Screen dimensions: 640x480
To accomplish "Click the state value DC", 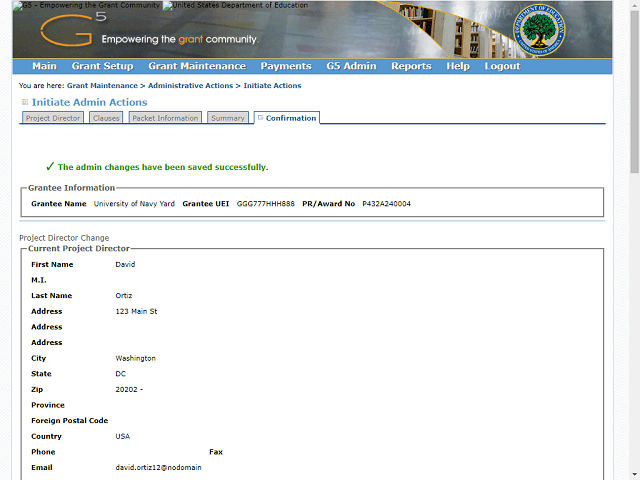I will point(120,374).
